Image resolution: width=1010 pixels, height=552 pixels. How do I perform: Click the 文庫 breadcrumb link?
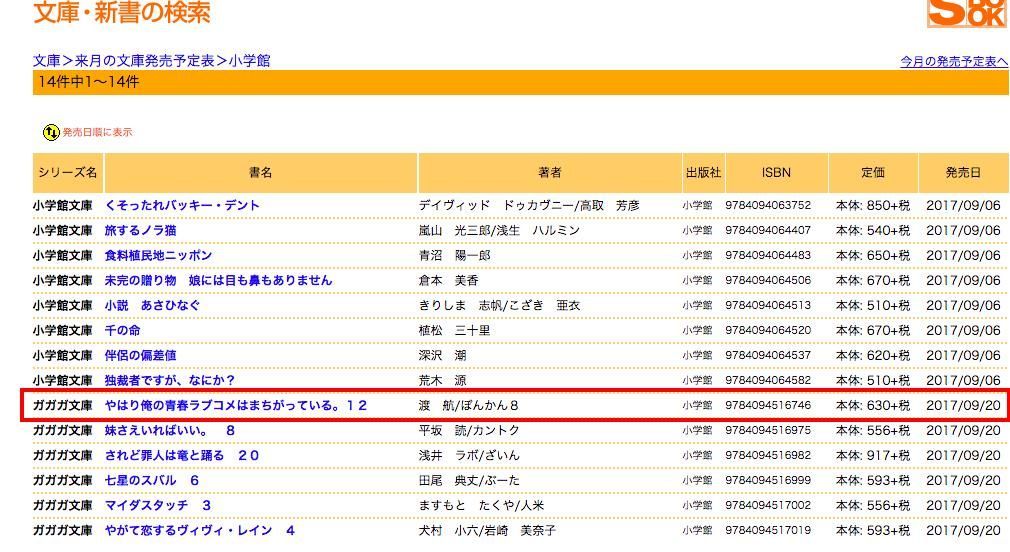coord(46,61)
